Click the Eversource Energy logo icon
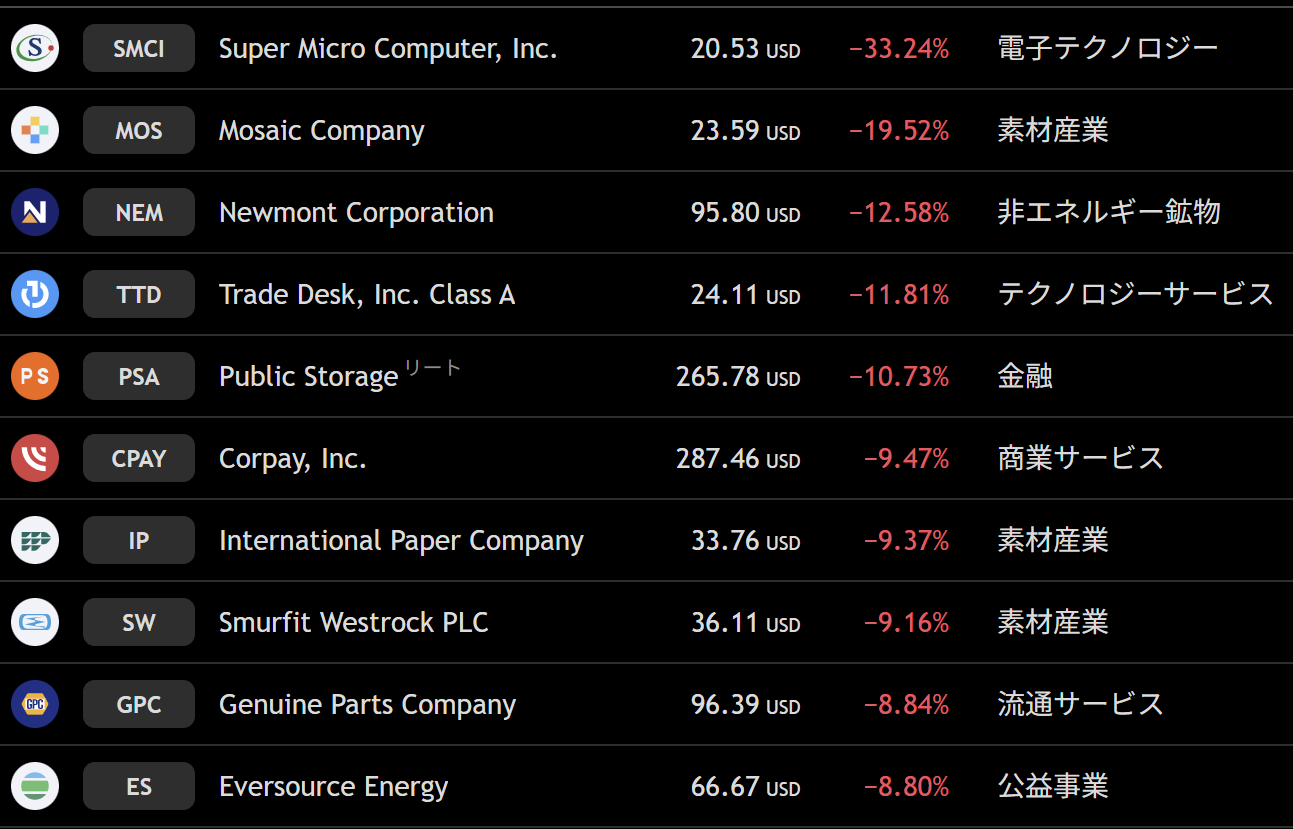The width and height of the screenshot is (1293, 829). tap(35, 786)
